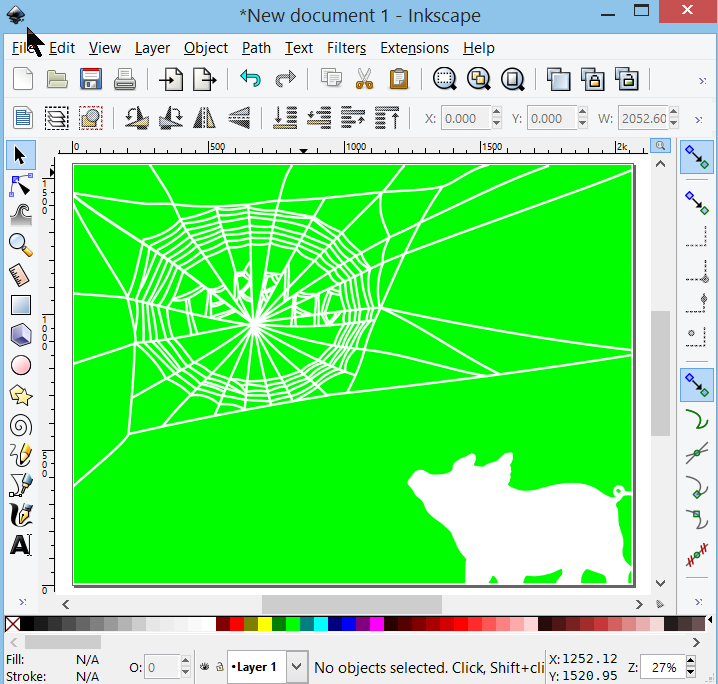Undo the last action
Viewport: 718px width, 684px height.
coord(250,79)
